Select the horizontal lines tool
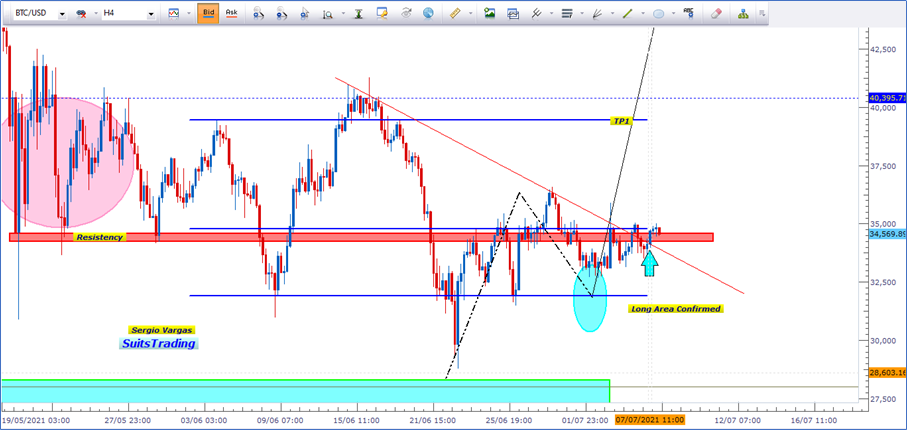Image resolution: width=907 pixels, height=430 pixels. tap(566, 14)
